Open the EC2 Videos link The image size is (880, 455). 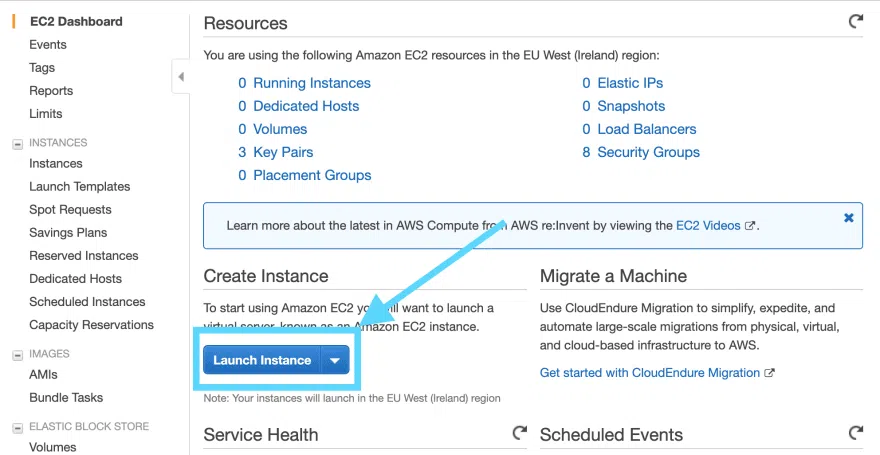pyautogui.click(x=708, y=226)
